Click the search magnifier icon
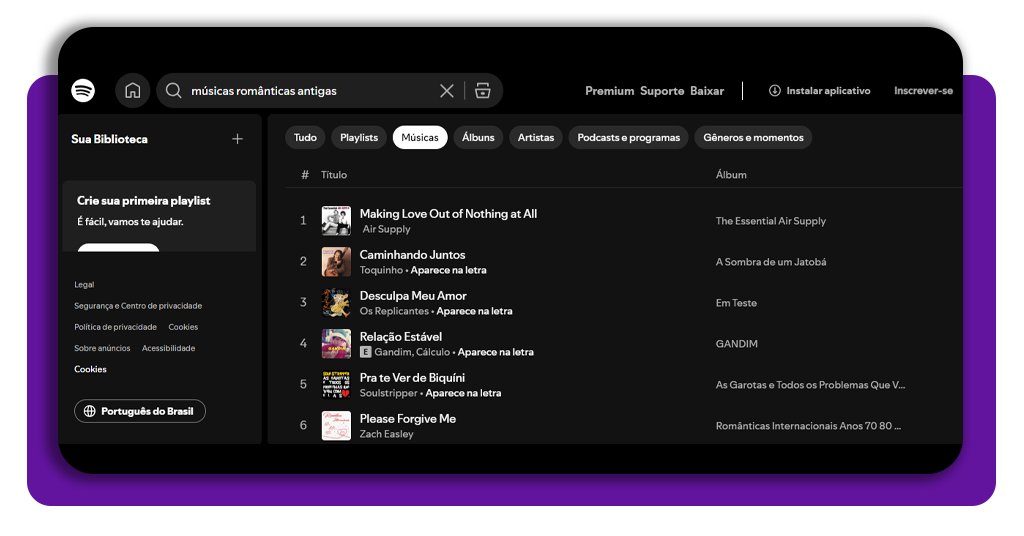The width and height of the screenshot is (1024, 536). 173,90
